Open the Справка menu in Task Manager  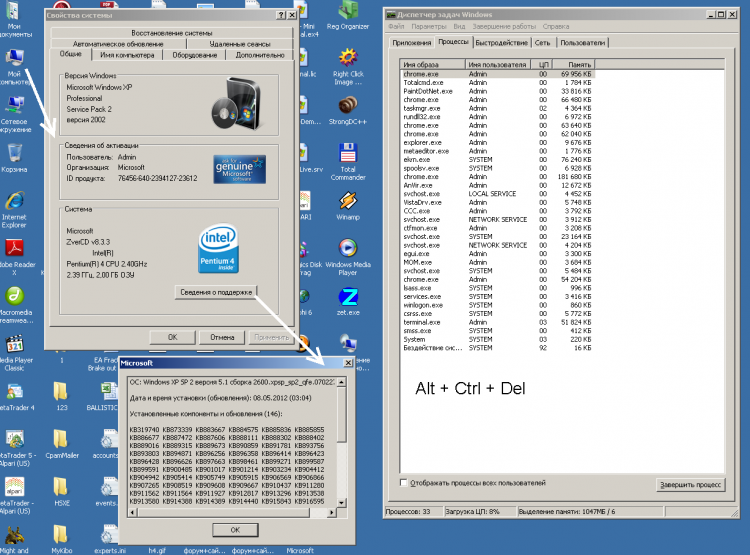pos(556,27)
